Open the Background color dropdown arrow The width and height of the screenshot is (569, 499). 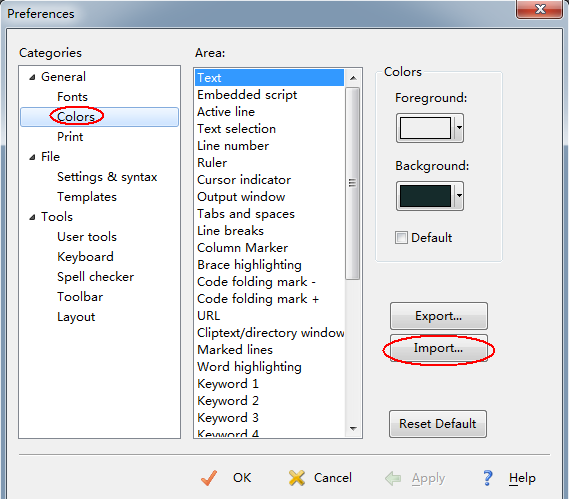459,196
